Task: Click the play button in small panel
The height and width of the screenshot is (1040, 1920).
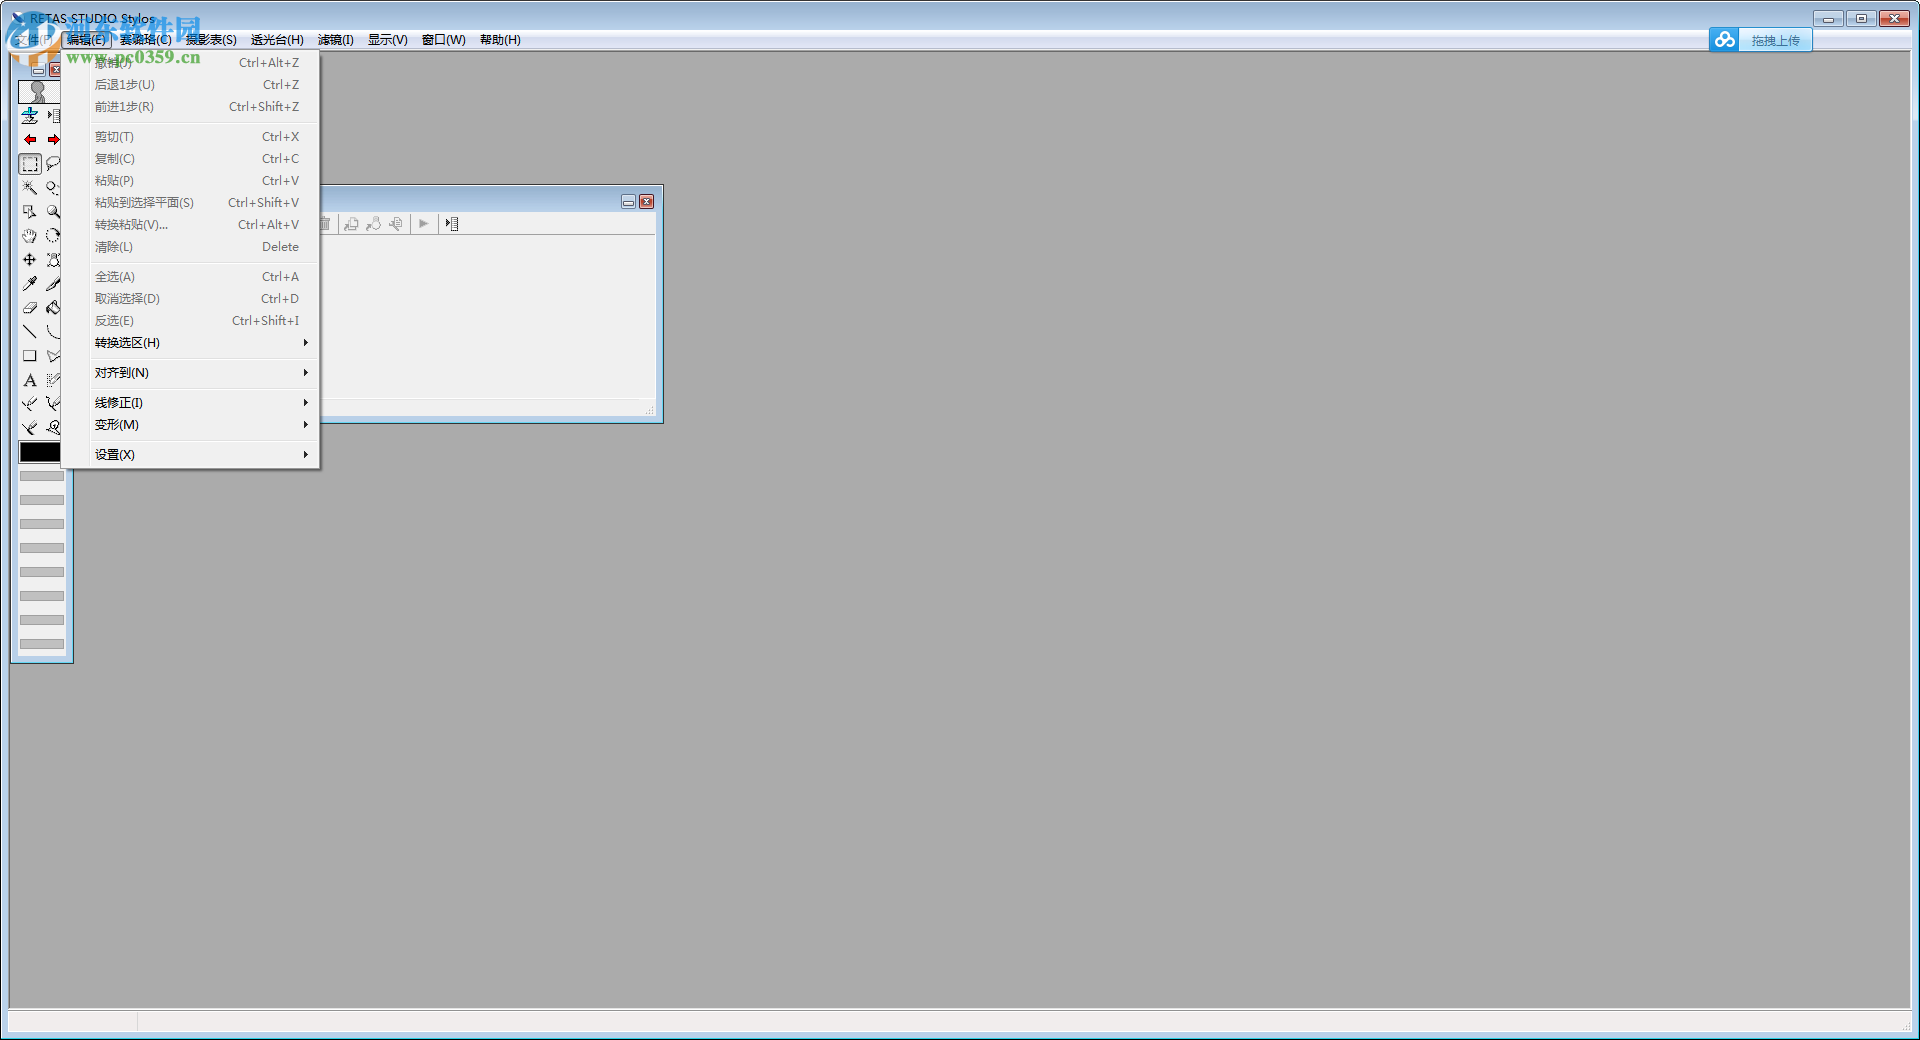Action: (x=423, y=224)
